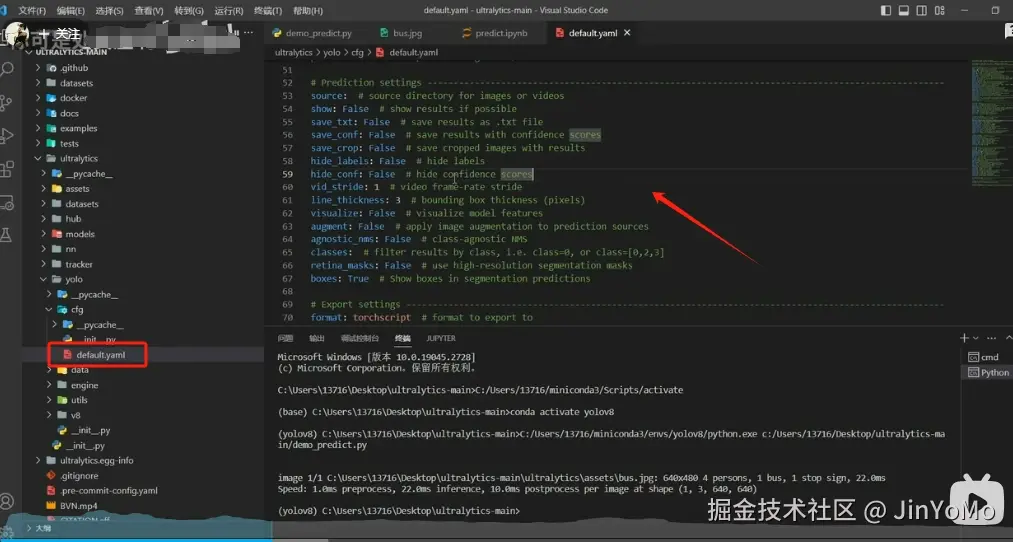Image resolution: width=1013 pixels, height=542 pixels.
Task: Open the 帮助(H) menu
Action: (x=308, y=10)
